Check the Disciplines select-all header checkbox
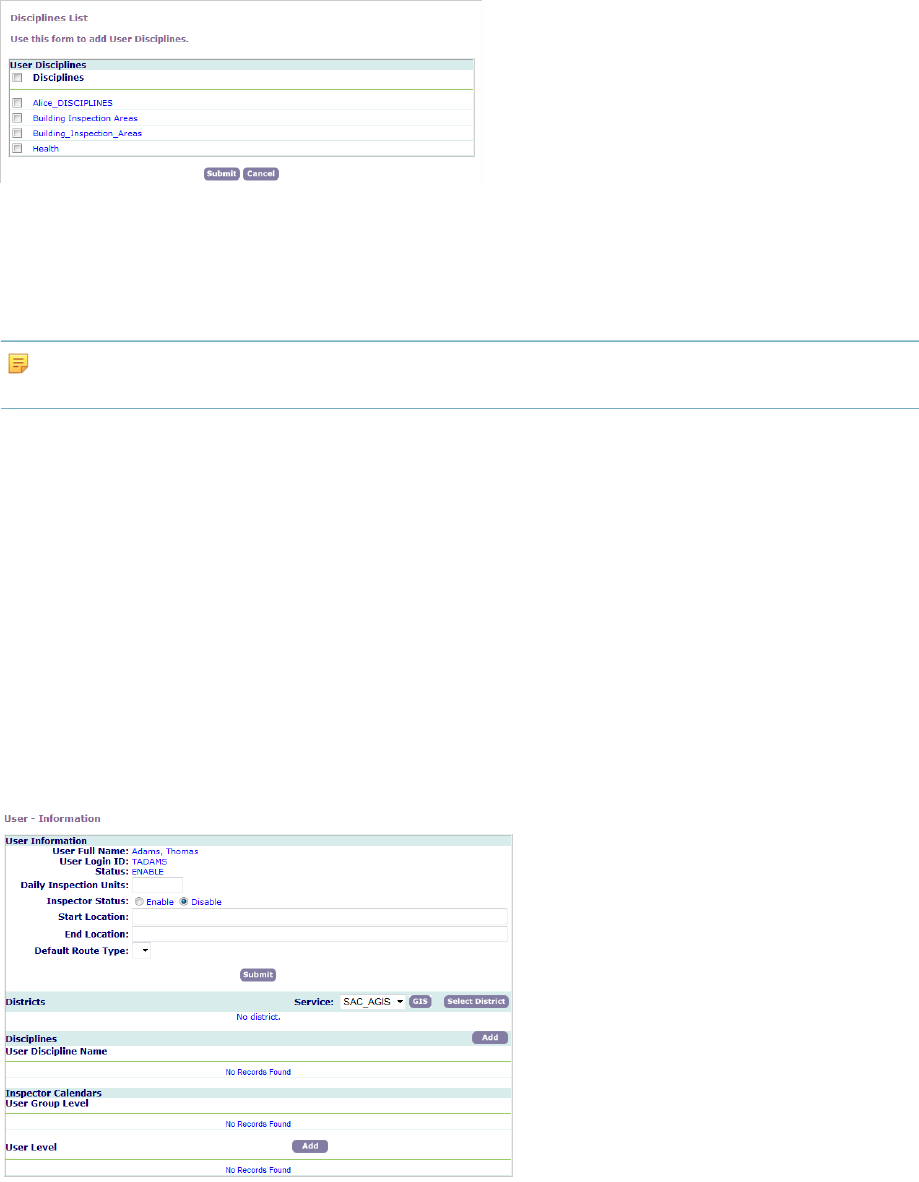 [x=17, y=78]
